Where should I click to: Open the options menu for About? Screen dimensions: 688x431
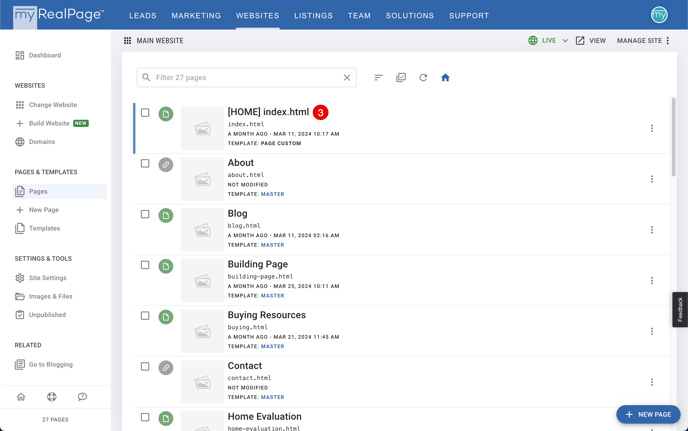pyautogui.click(x=652, y=179)
